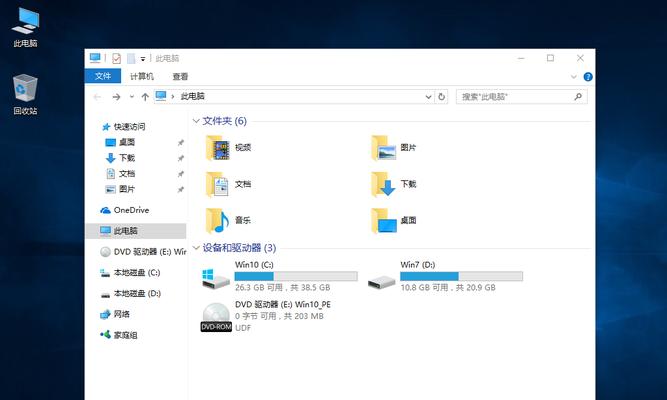
Task: Open the DVD-ROM drive (E:) Win10_PE
Action: click(214, 316)
